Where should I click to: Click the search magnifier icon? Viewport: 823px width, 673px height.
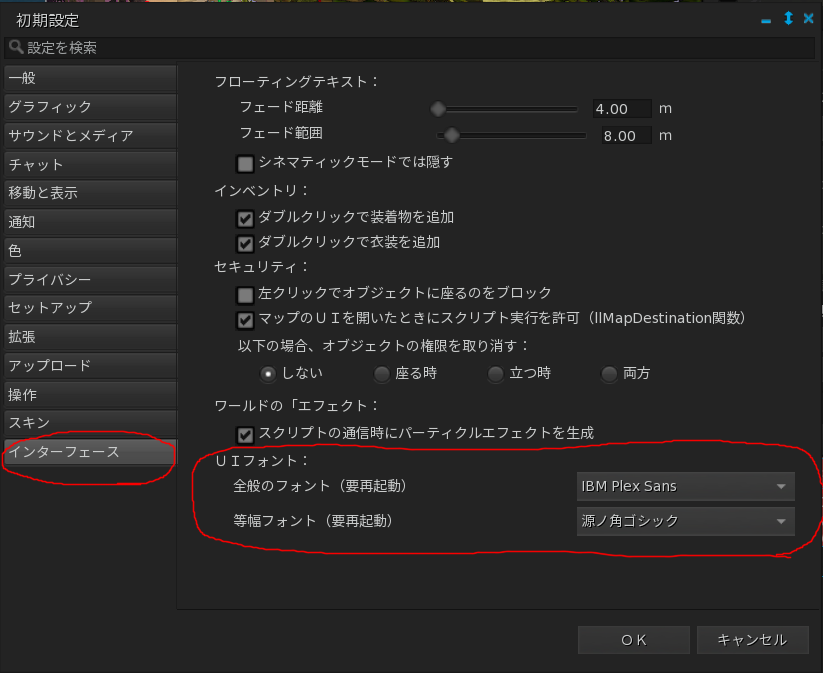[x=16, y=47]
